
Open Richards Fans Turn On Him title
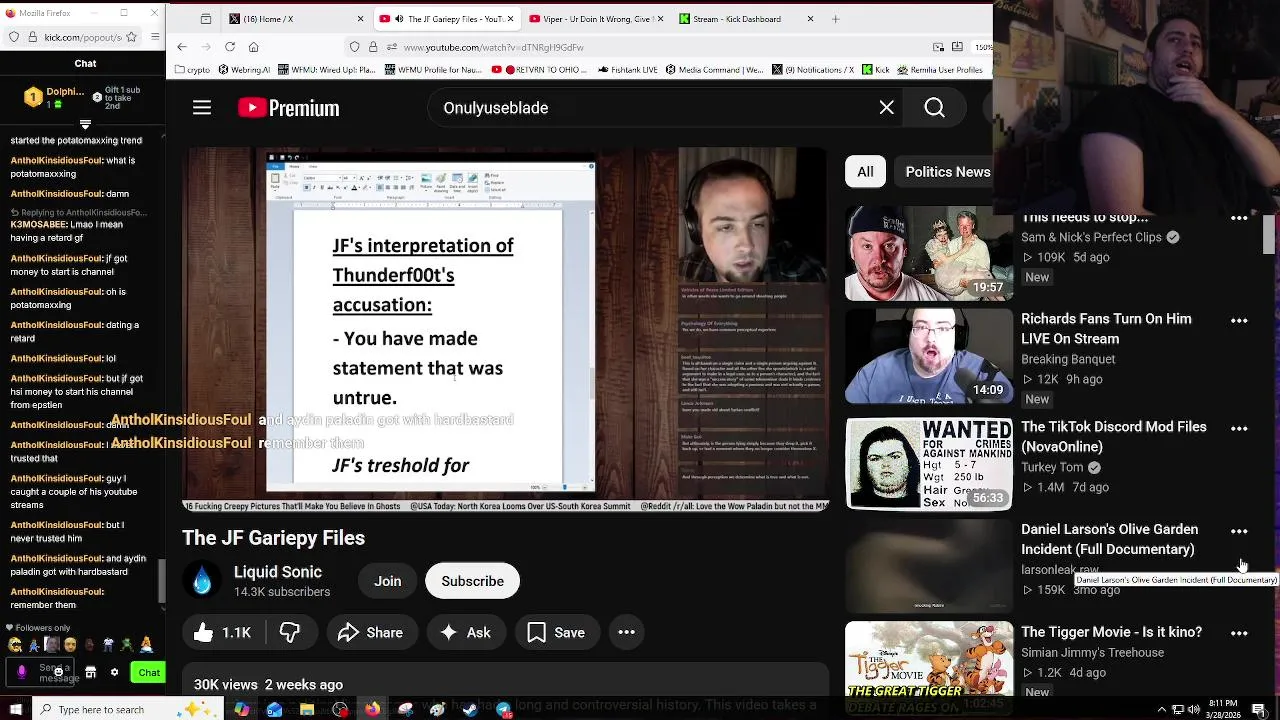pyautogui.click(x=1106, y=329)
